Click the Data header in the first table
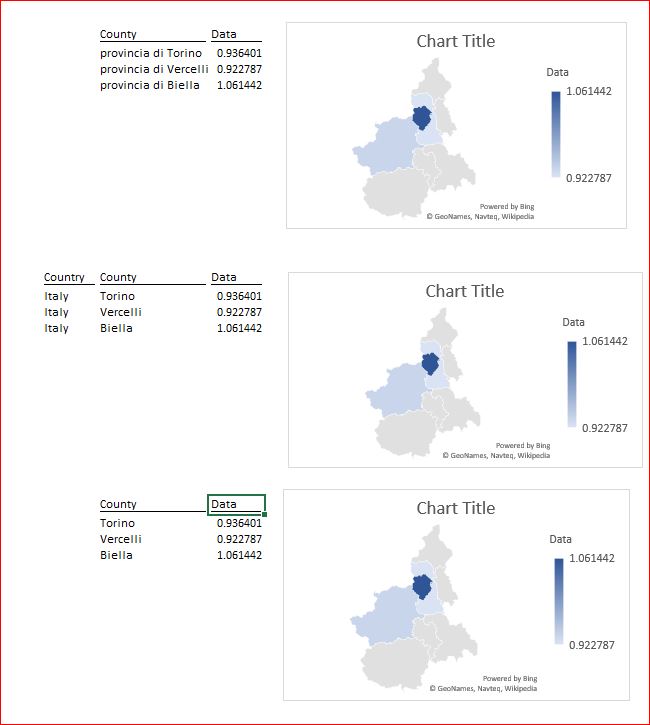650x725 pixels. [x=224, y=34]
